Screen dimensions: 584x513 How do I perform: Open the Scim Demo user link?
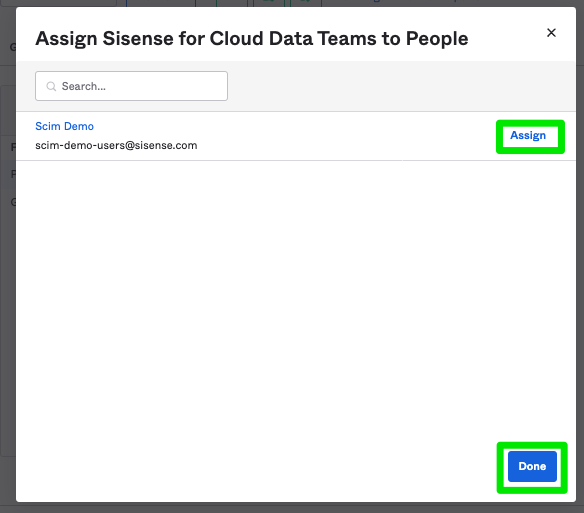click(64, 126)
